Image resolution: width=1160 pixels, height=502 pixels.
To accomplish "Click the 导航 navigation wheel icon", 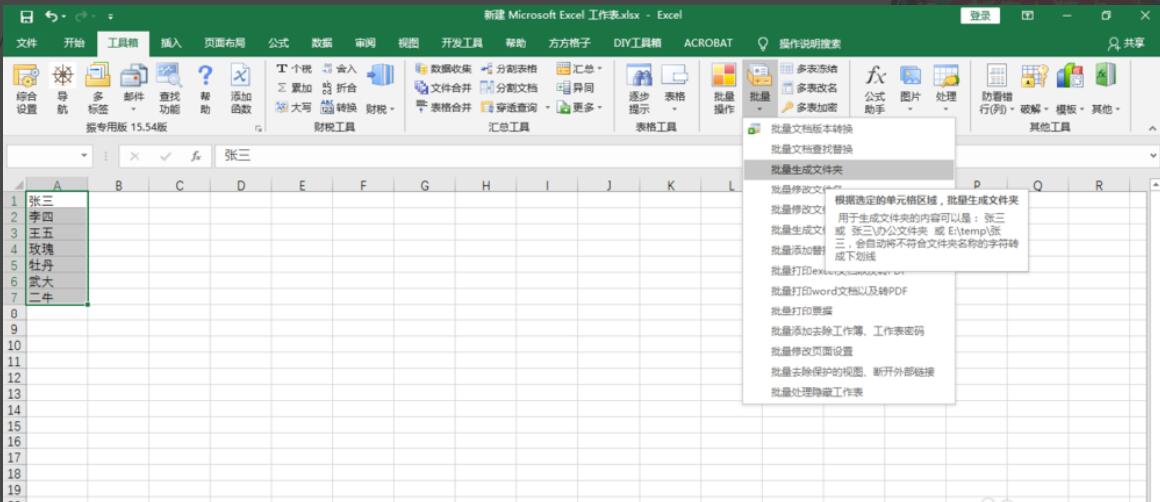I will point(62,89).
